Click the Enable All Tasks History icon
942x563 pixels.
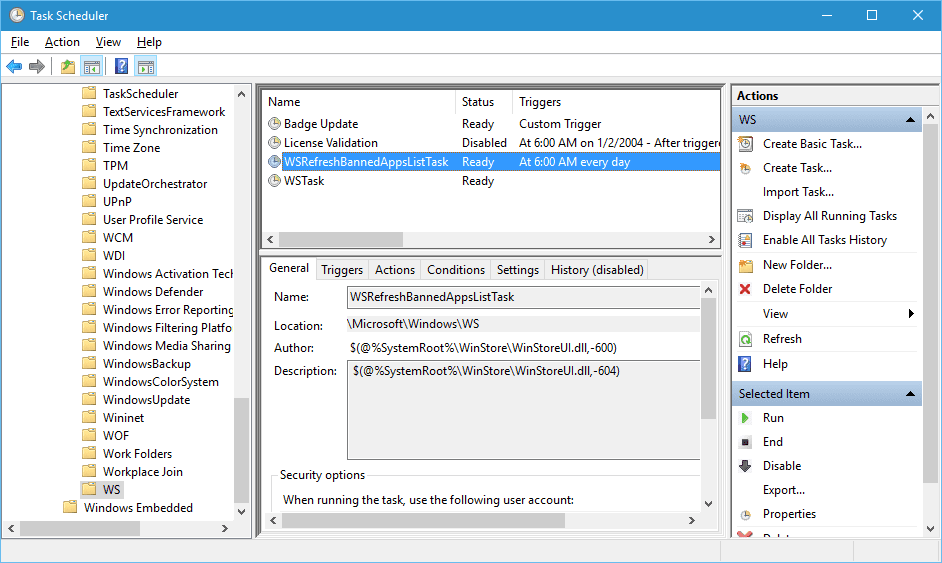(x=746, y=240)
